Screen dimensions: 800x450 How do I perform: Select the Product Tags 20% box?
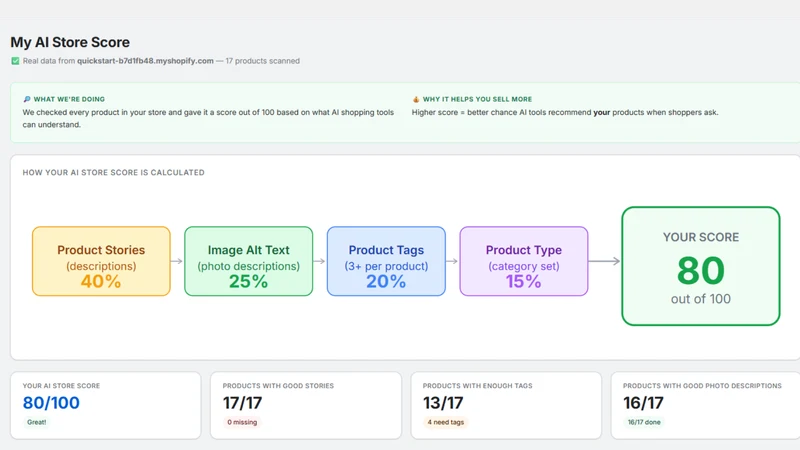(386, 261)
